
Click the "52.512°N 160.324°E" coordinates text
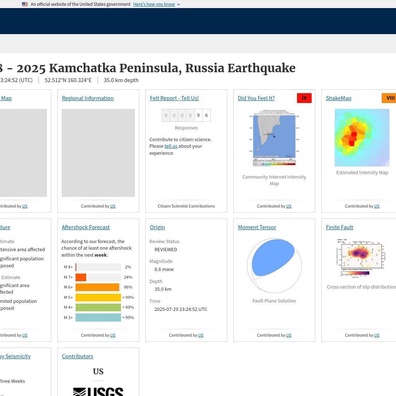68,80
